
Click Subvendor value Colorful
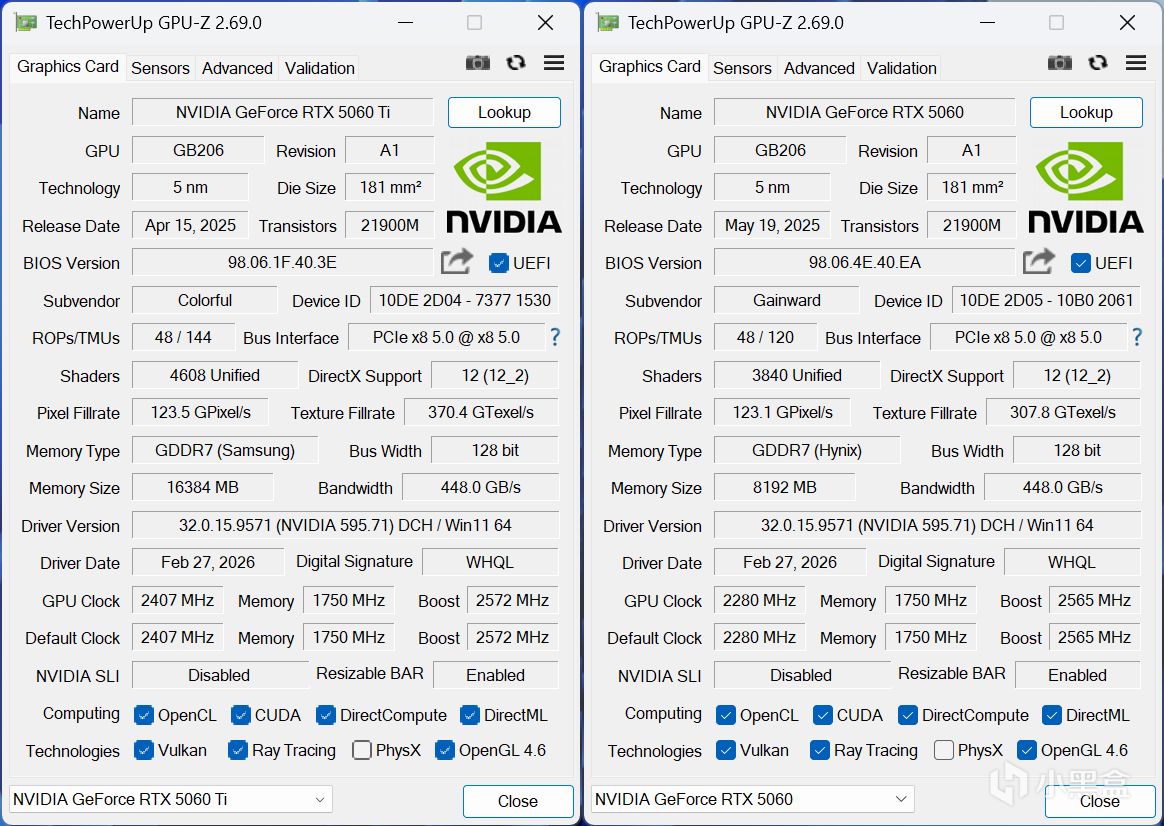click(x=205, y=301)
